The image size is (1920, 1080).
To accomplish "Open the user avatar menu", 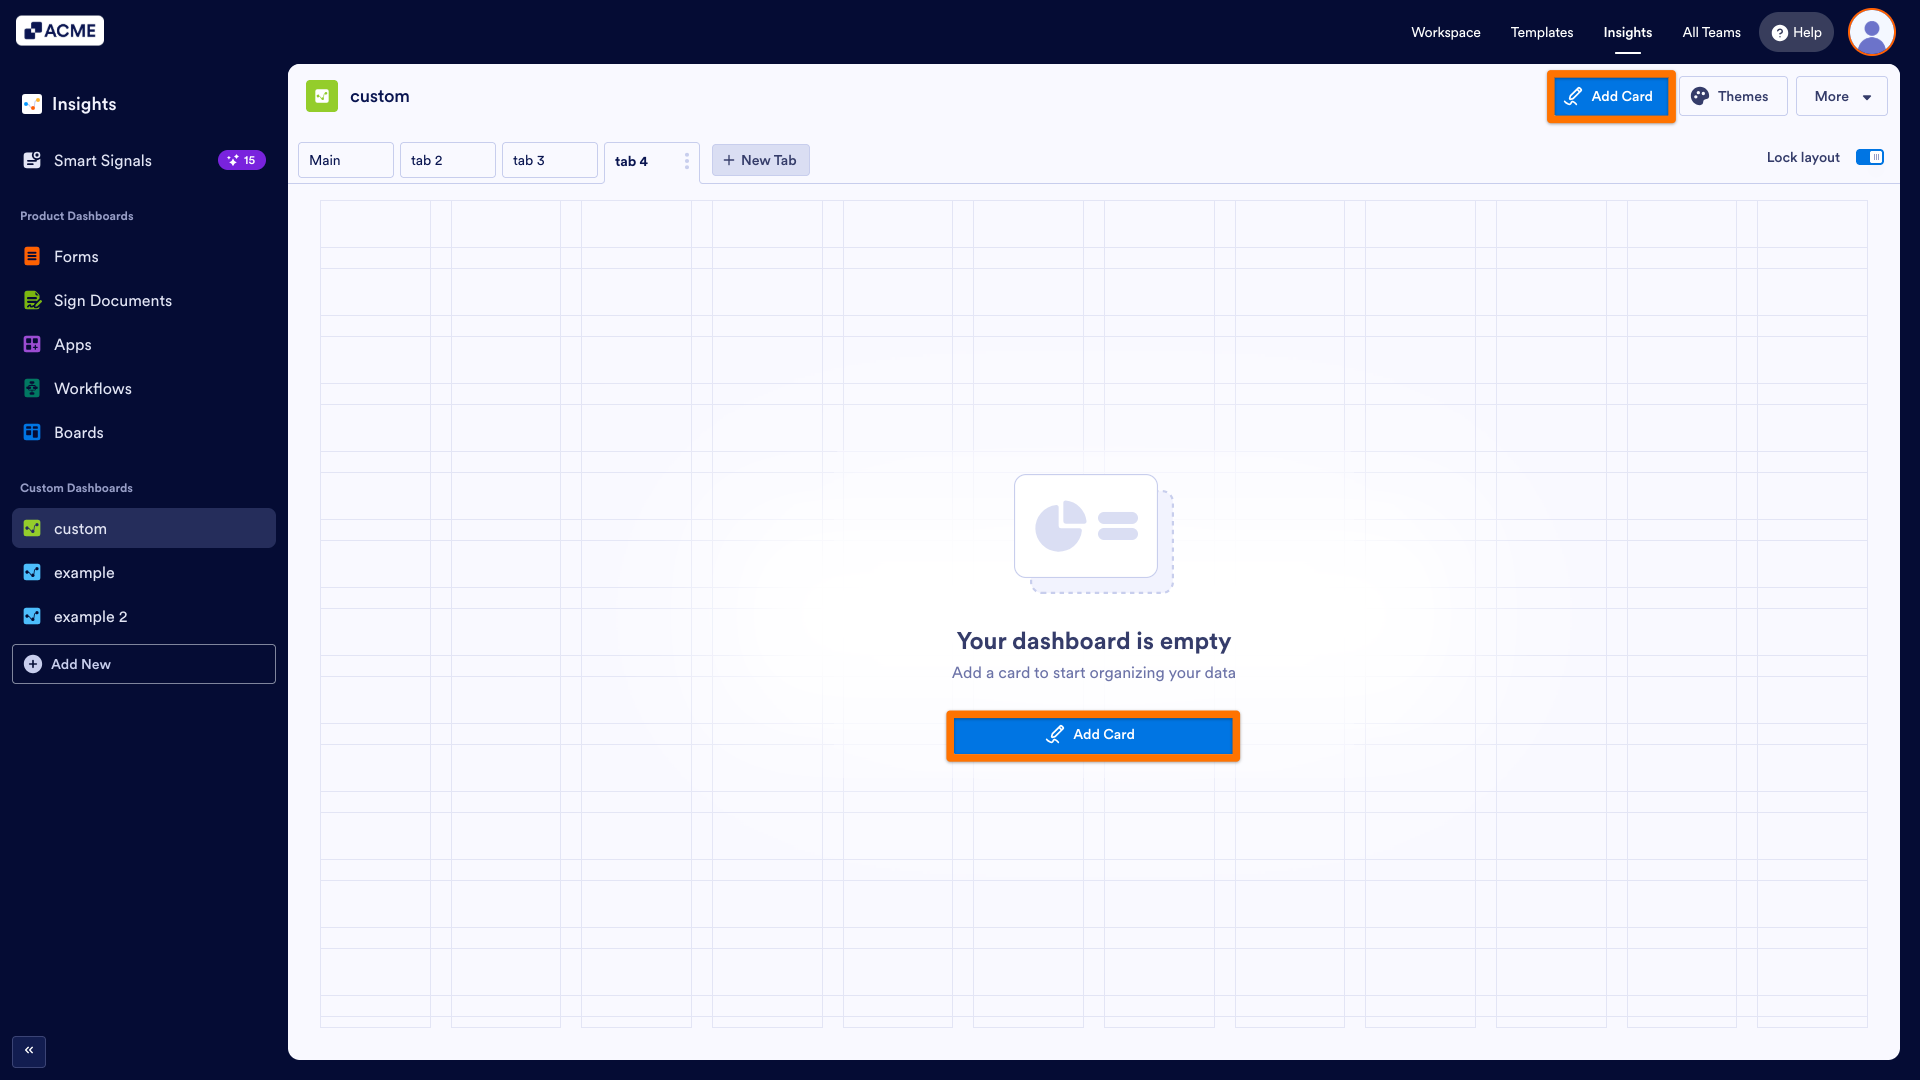I will click(1872, 32).
